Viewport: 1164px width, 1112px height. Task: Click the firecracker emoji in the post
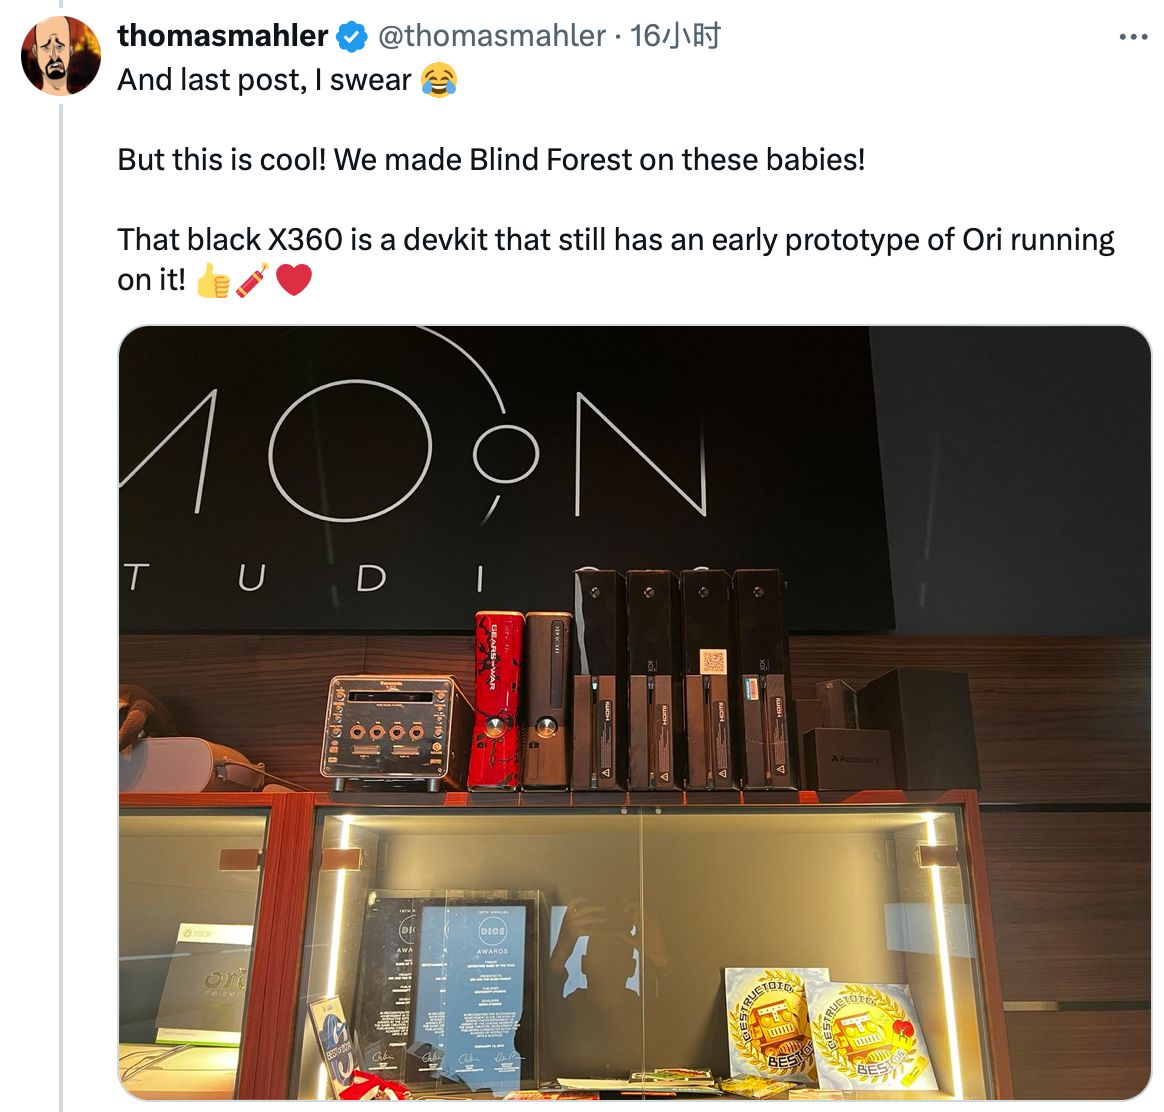pos(252,281)
